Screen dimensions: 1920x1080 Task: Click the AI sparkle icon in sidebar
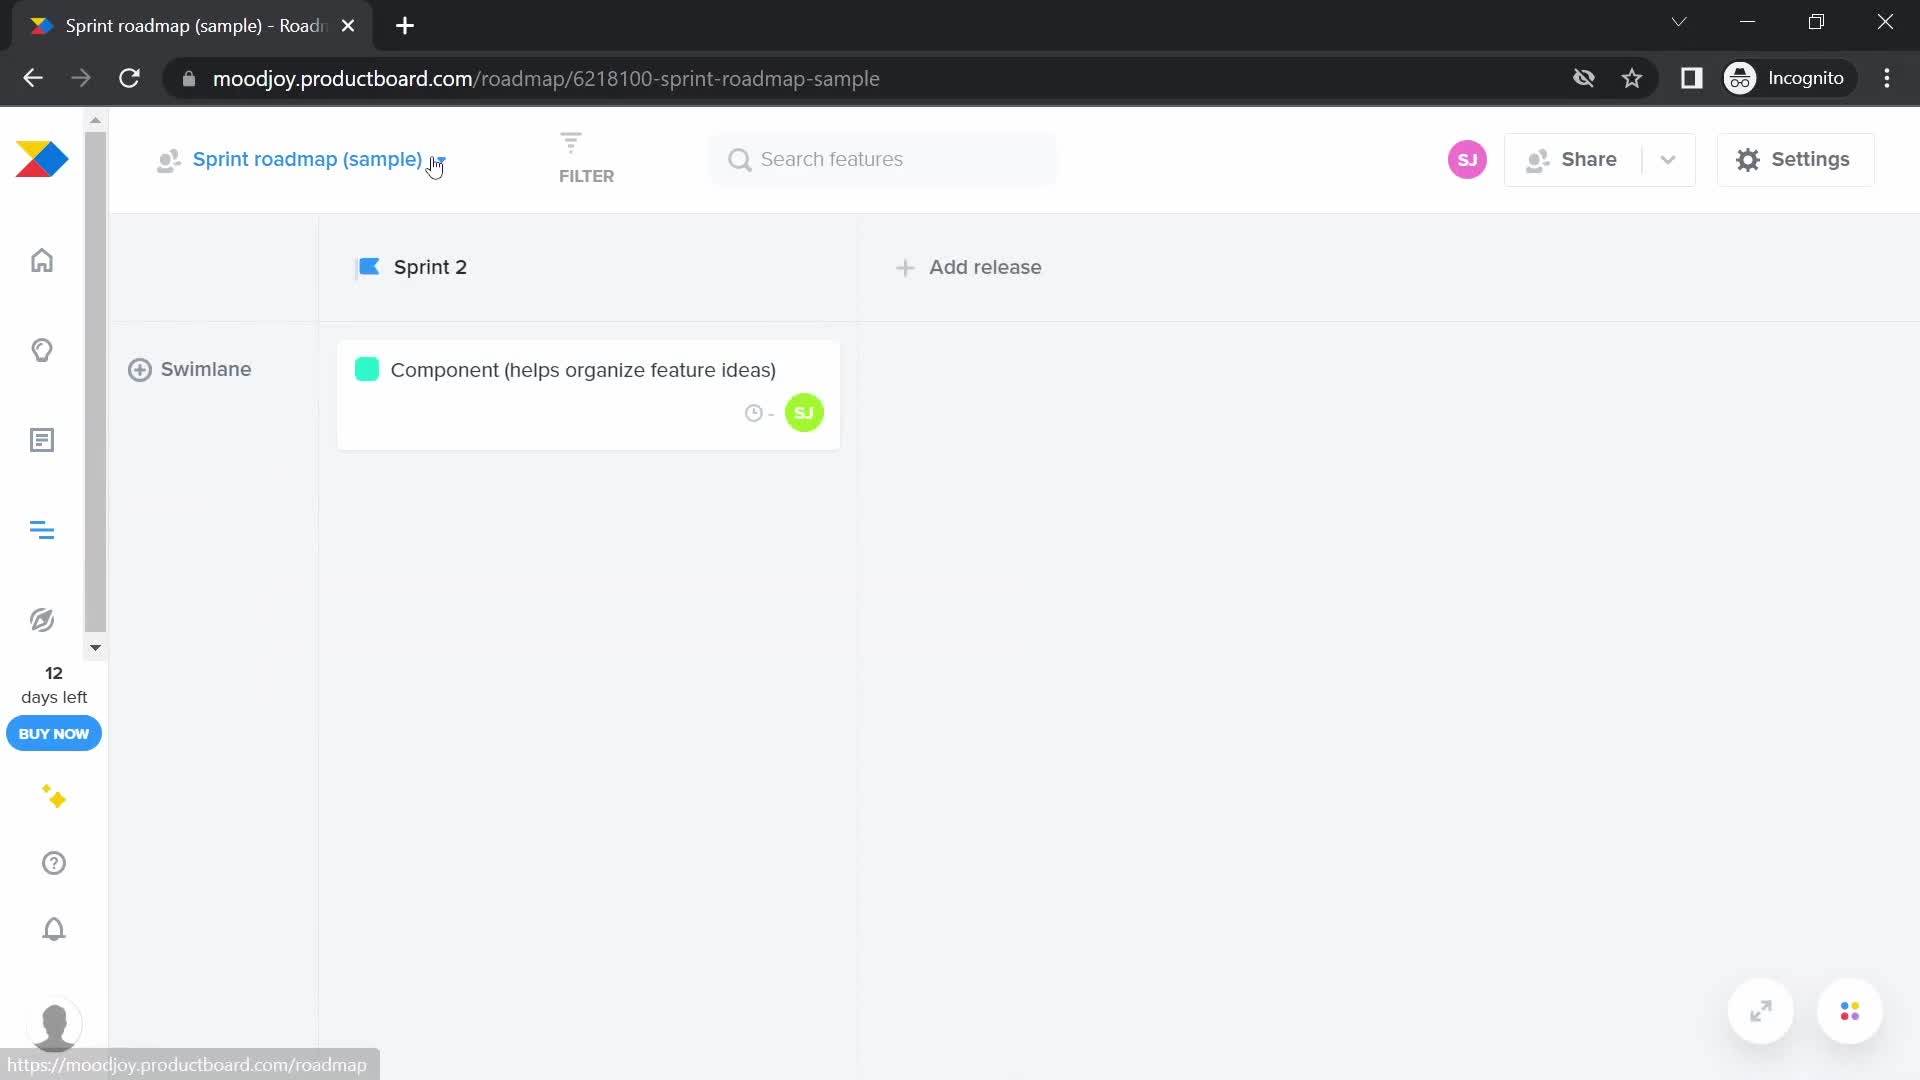(x=53, y=796)
